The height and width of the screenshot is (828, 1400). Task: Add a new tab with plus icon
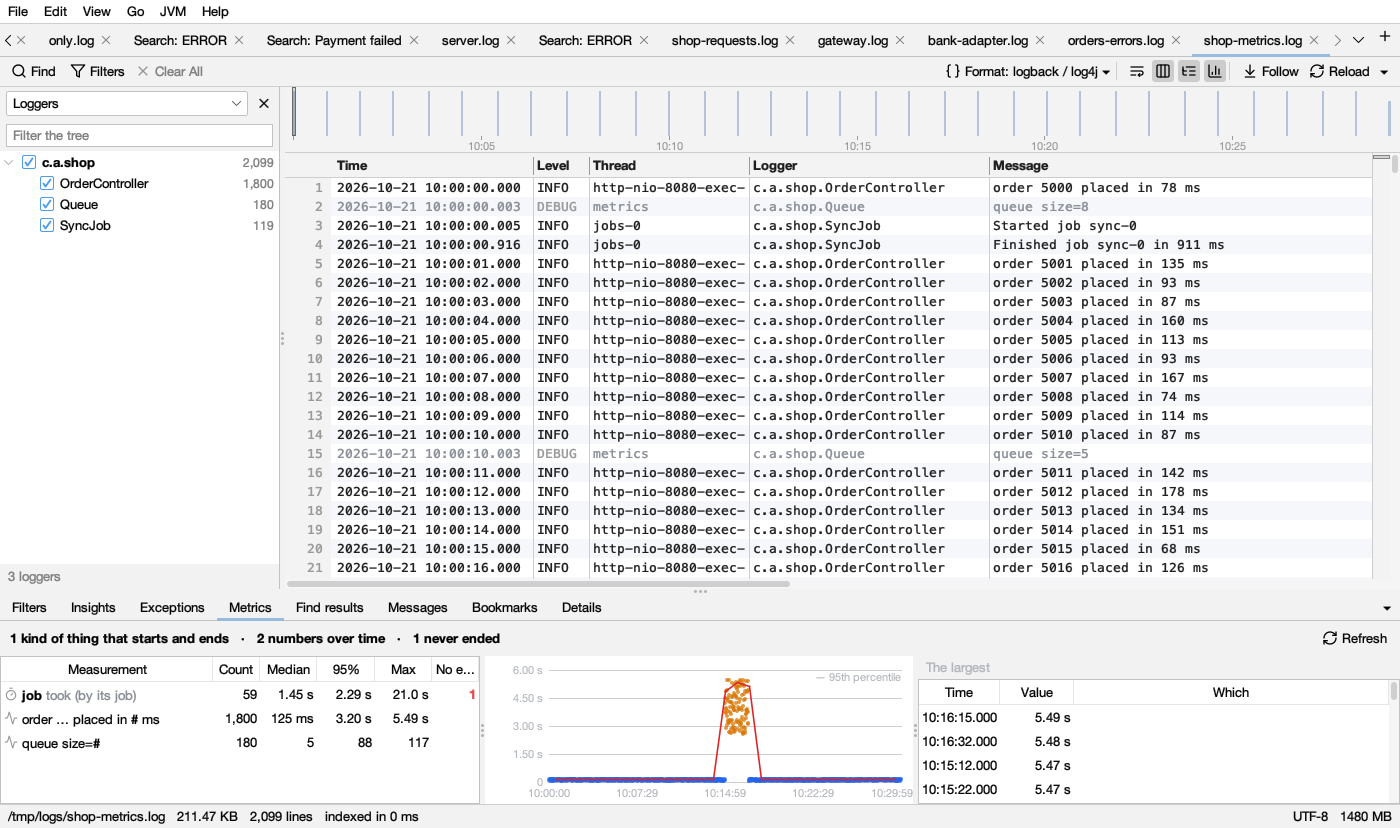click(x=1385, y=37)
